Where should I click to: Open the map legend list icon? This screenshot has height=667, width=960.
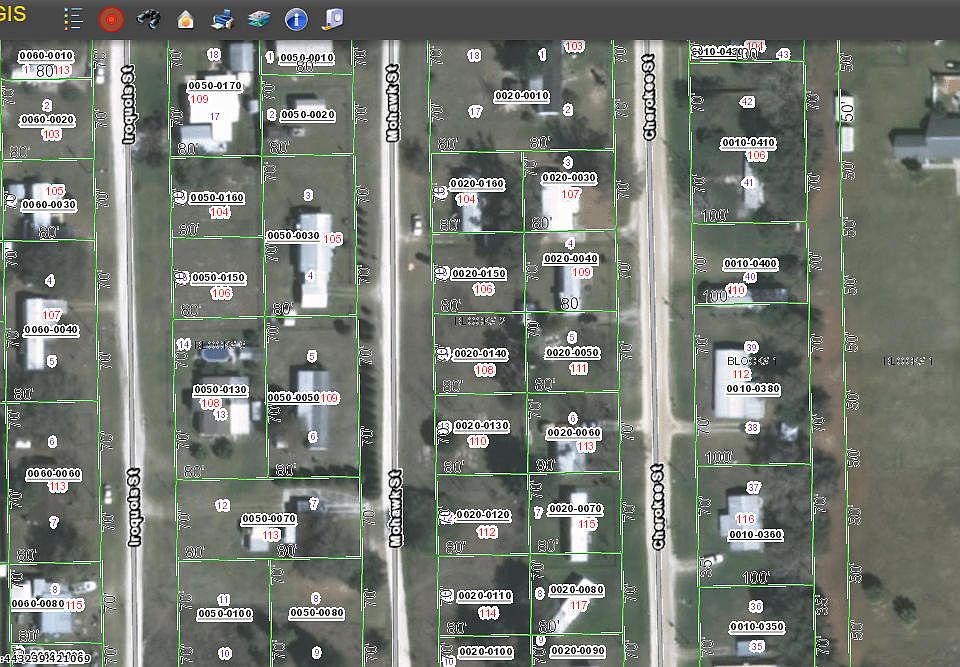pyautogui.click(x=73, y=18)
